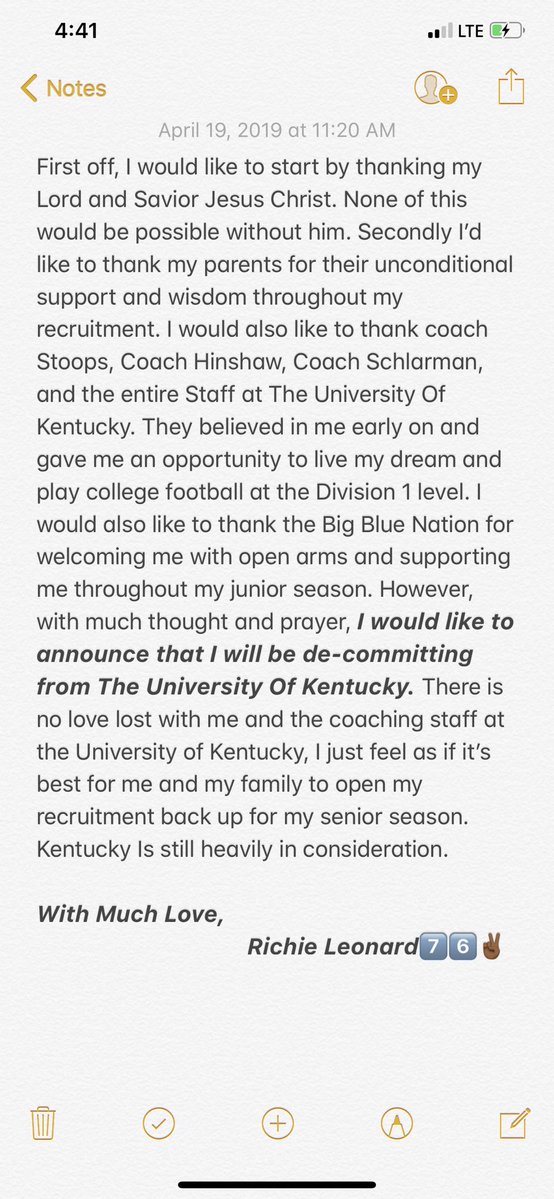
Task: Open the markup pen tool
Action: coord(396,1123)
